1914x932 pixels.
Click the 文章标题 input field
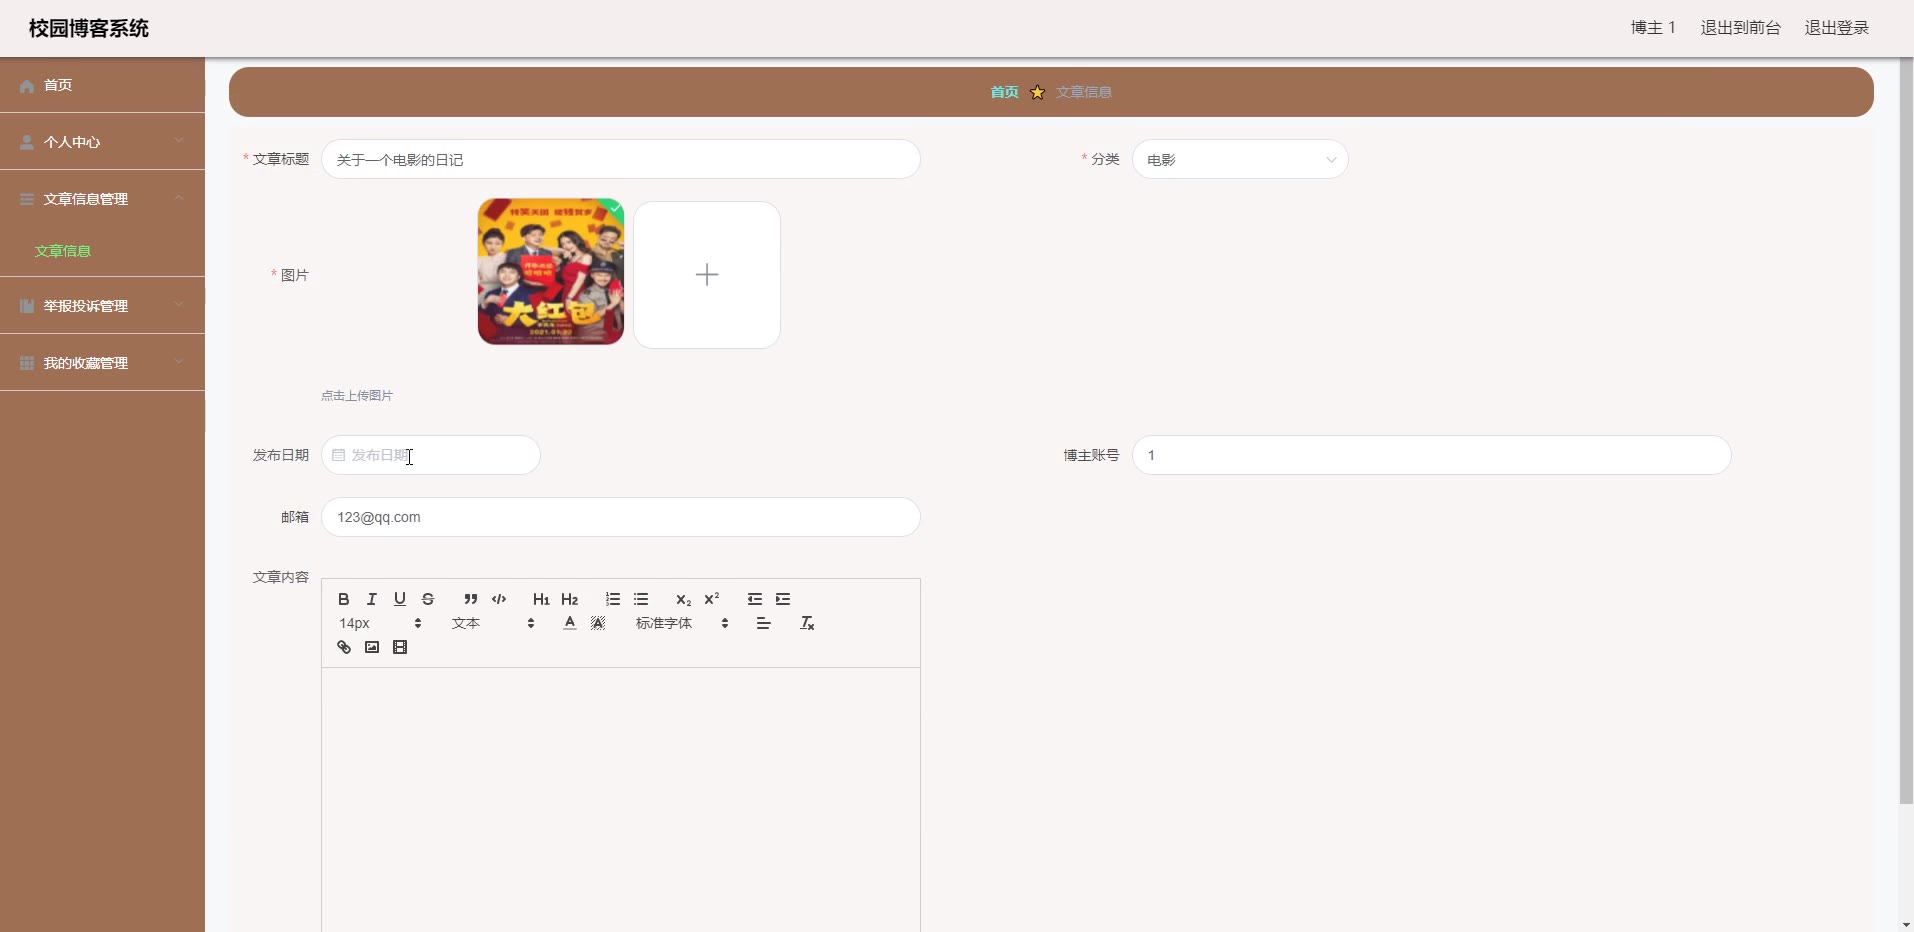[620, 159]
